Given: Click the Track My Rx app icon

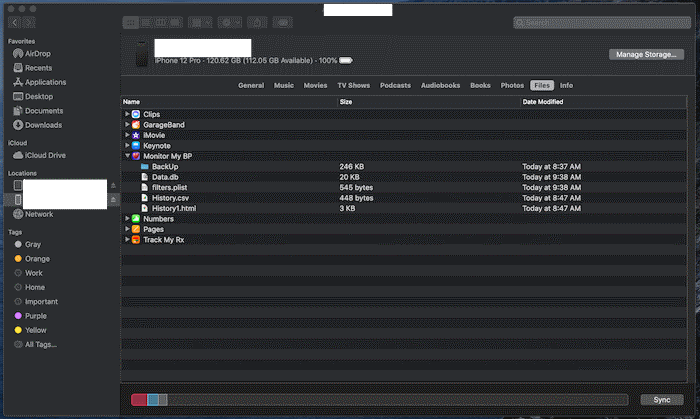Looking at the screenshot, I should pos(136,240).
